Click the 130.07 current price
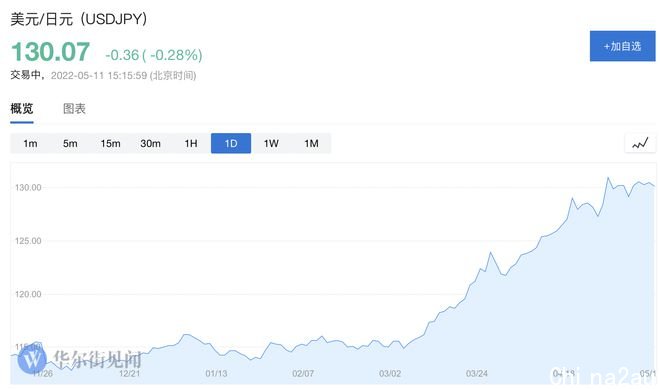Viewport: 660px width, 389px height. pyautogui.click(x=51, y=52)
